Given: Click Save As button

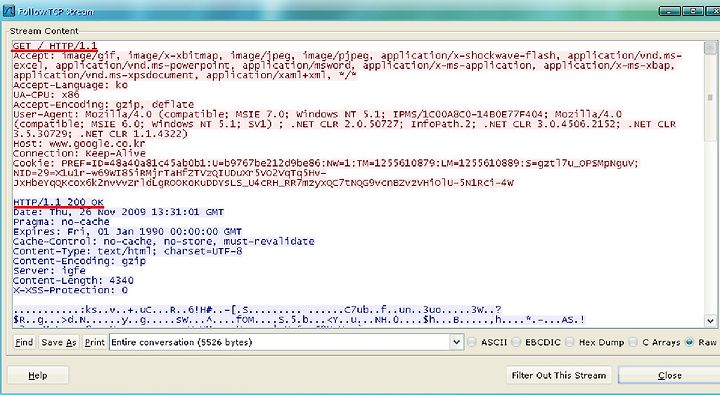Looking at the screenshot, I should click(x=58, y=342).
